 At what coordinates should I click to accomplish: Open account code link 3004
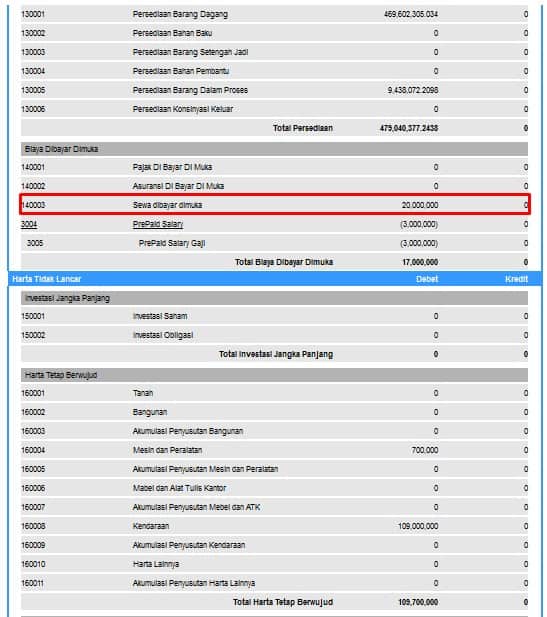[29, 224]
